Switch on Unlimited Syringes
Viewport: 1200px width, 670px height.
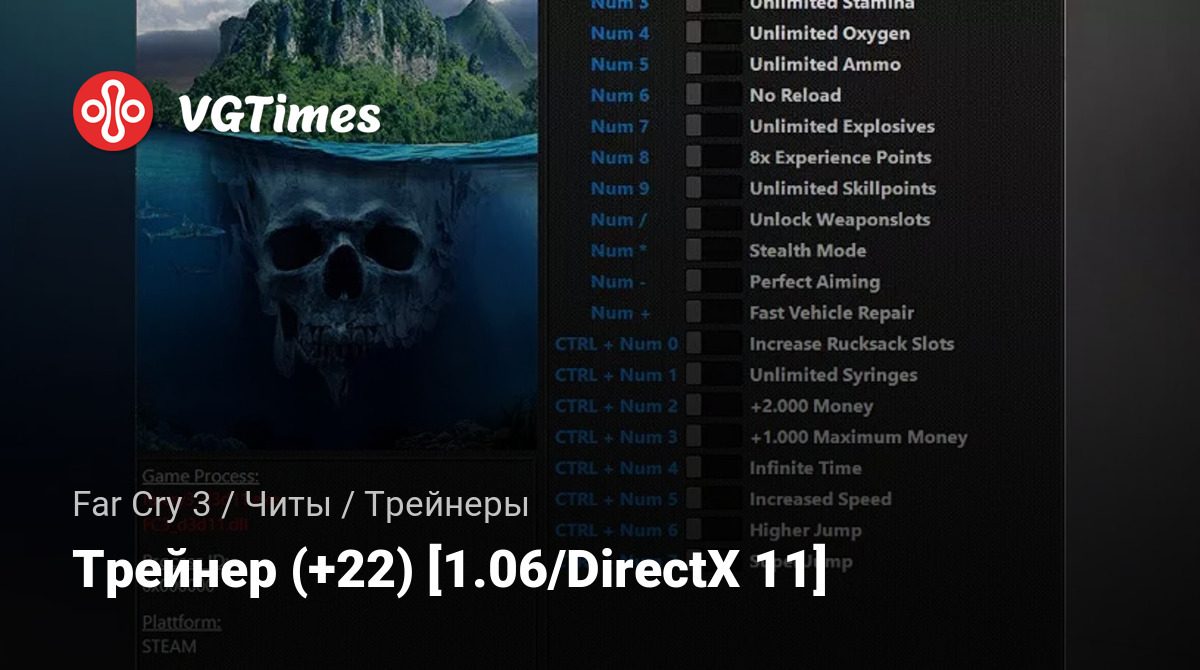click(x=713, y=374)
